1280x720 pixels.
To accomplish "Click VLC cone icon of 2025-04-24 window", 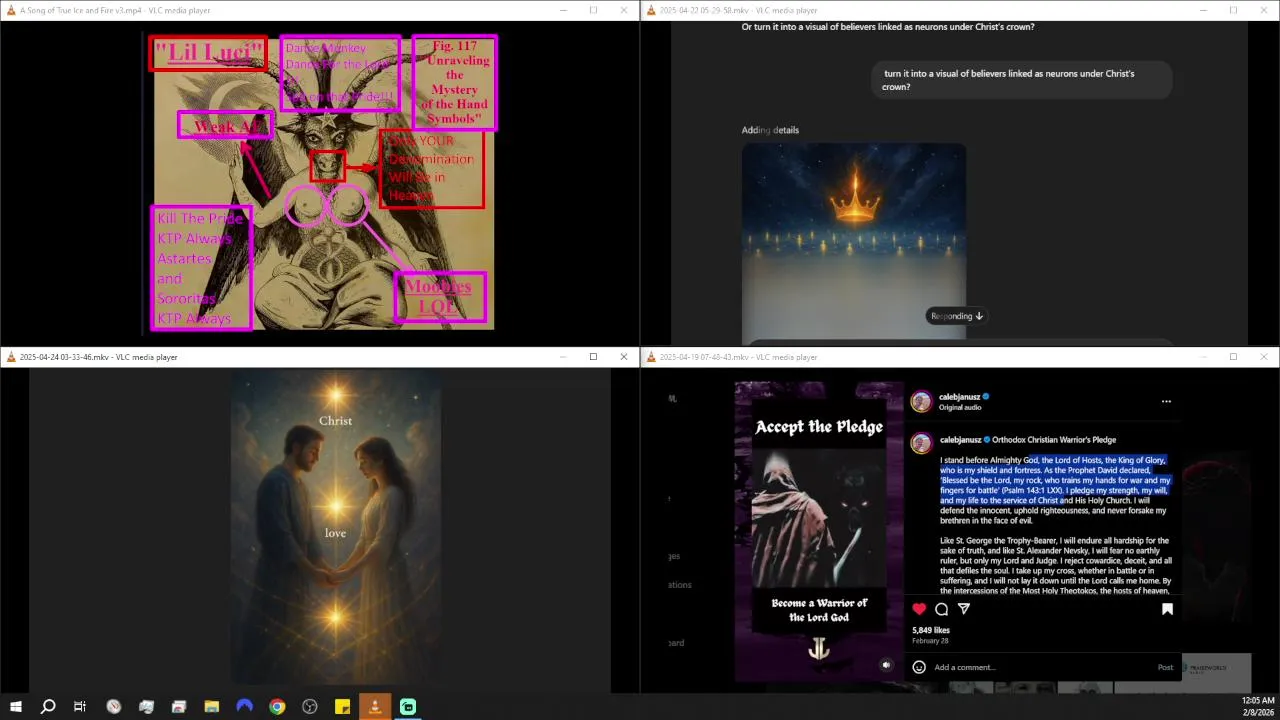I will 11,357.
